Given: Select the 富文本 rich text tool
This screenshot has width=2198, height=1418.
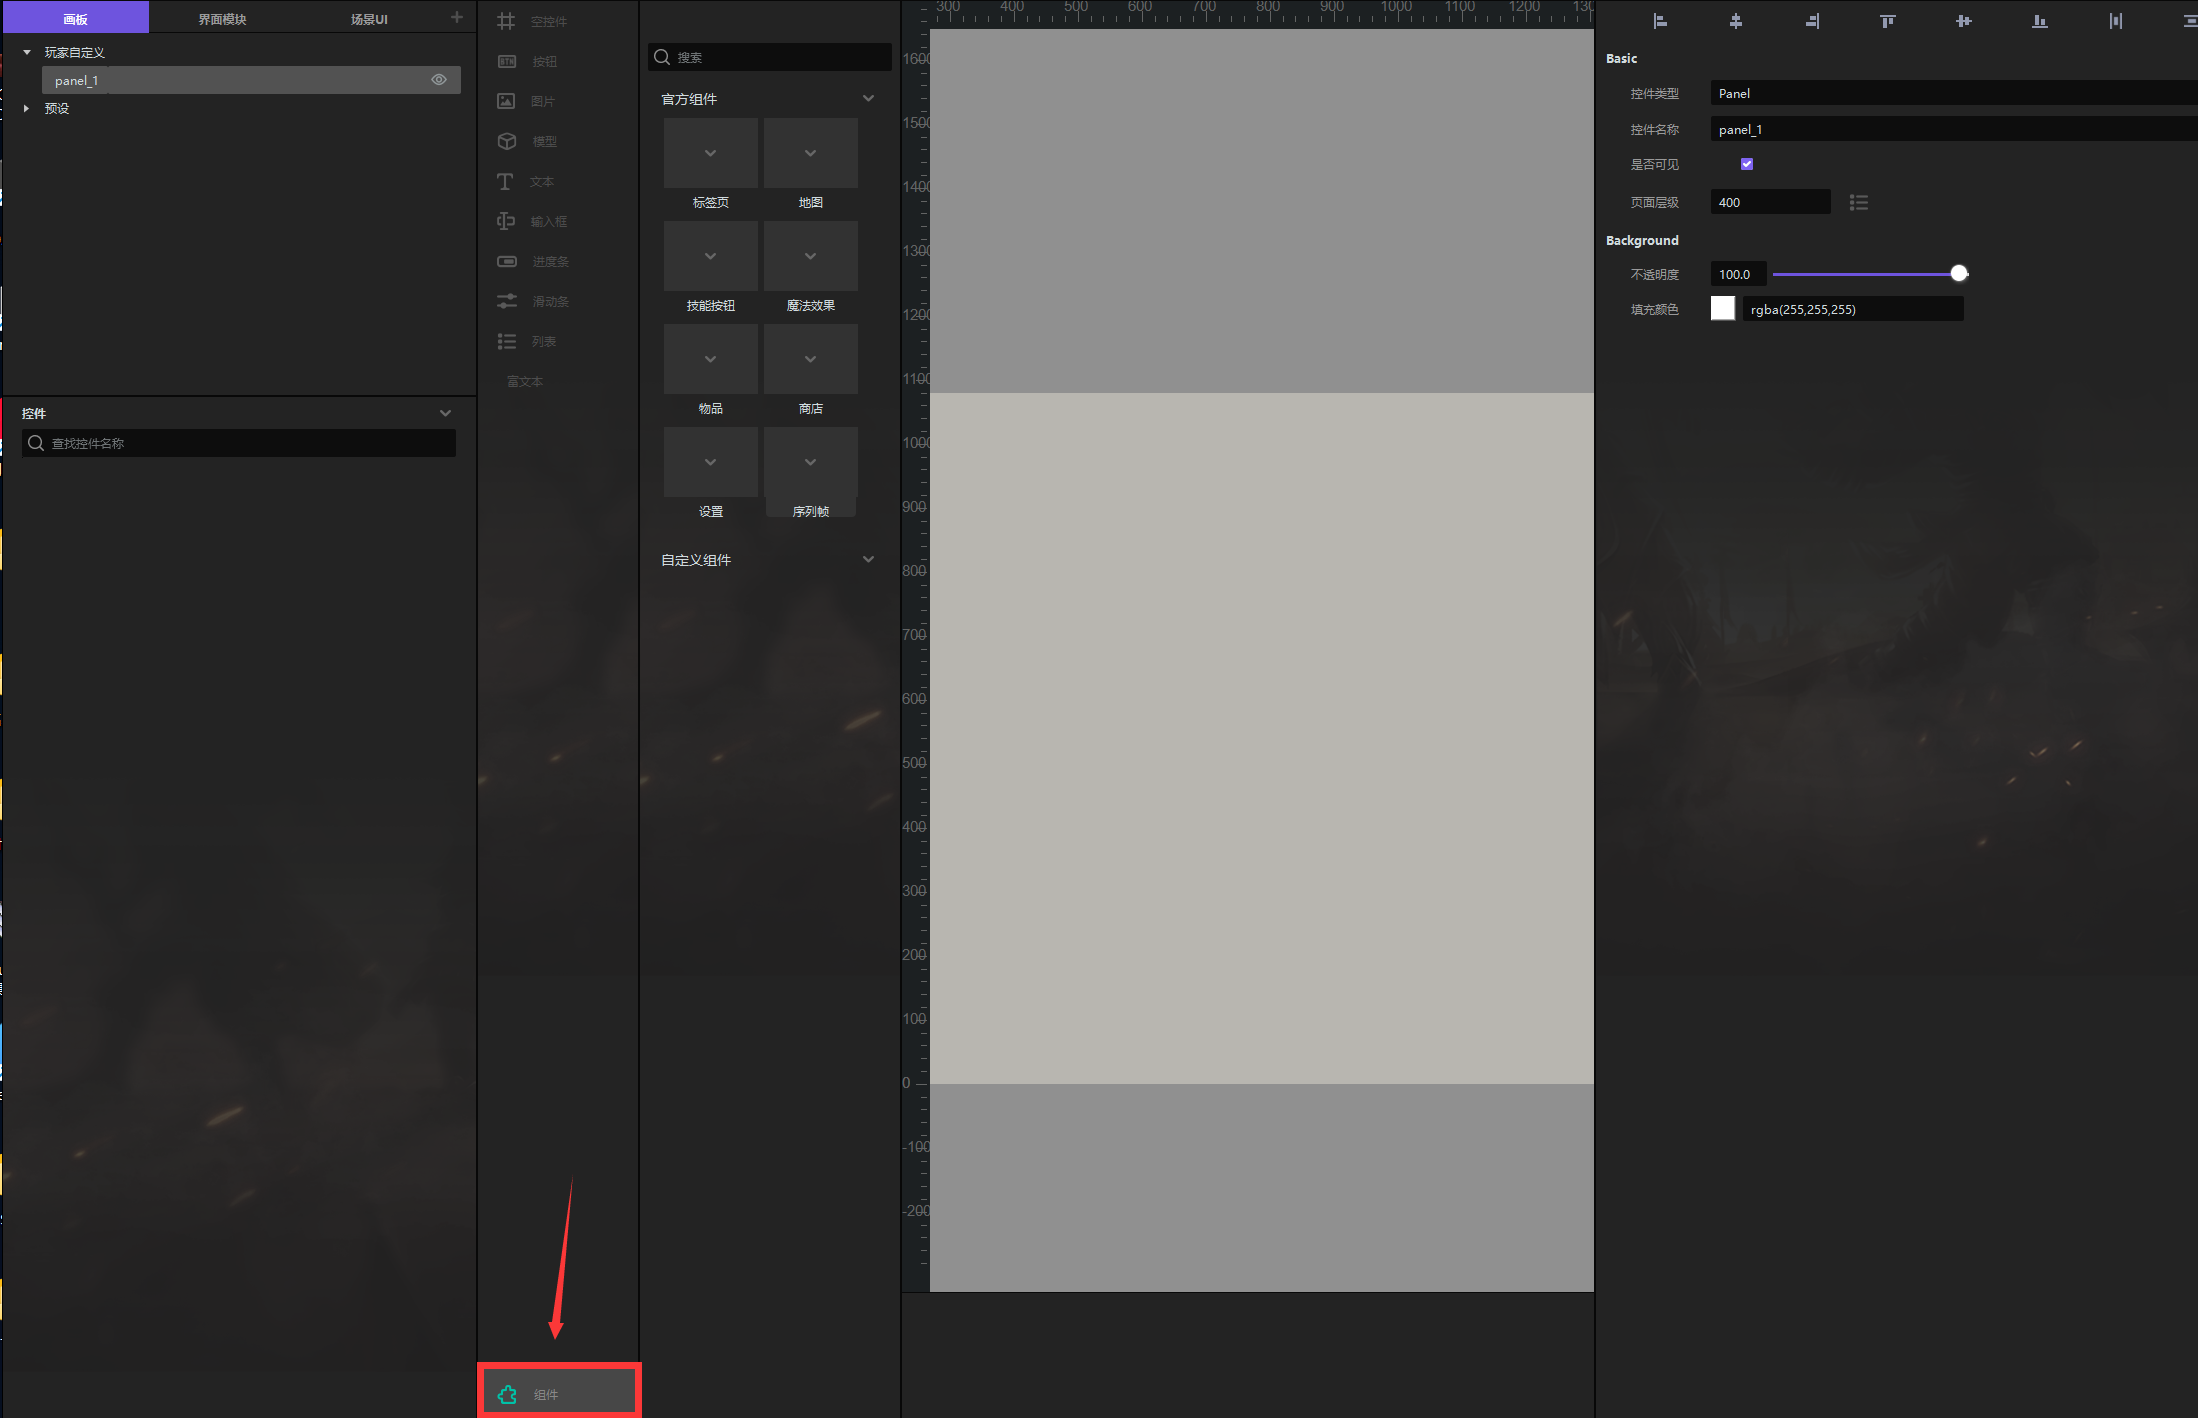Looking at the screenshot, I should click(x=525, y=381).
